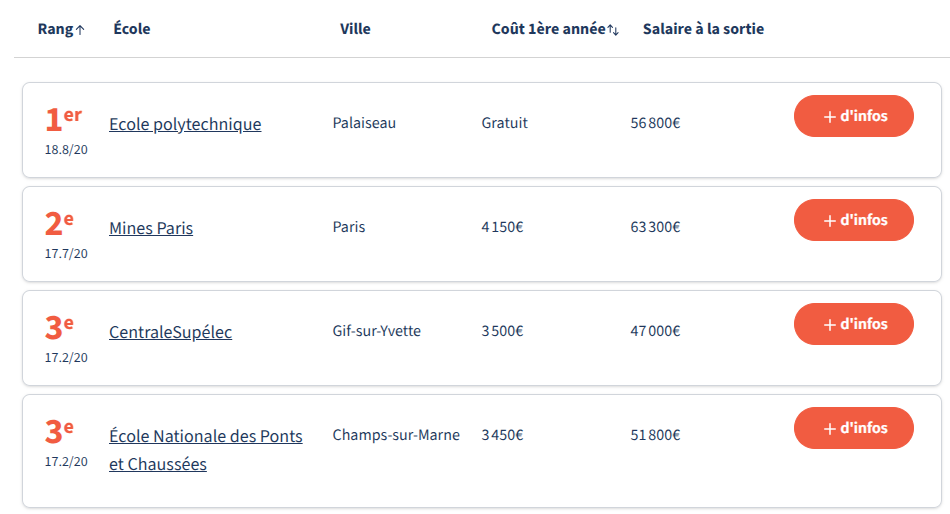The width and height of the screenshot is (950, 514).
Task: Click the 2e rank badge
Action: (60, 224)
